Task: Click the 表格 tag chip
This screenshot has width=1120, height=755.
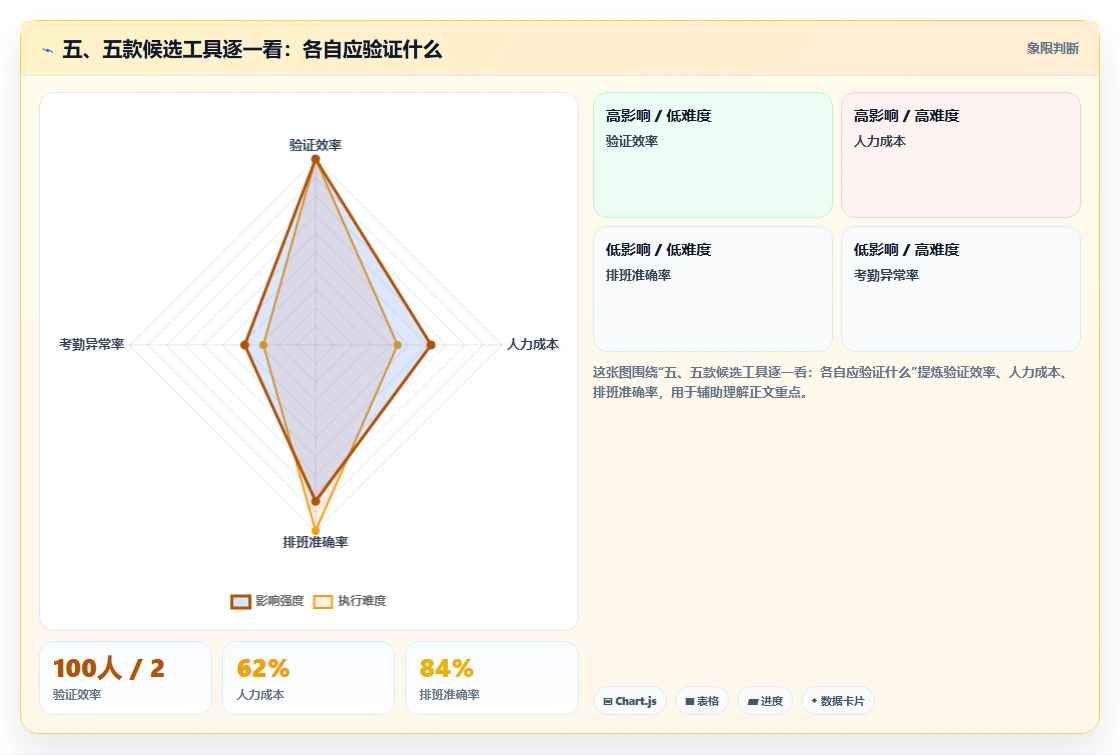Action: coord(701,701)
